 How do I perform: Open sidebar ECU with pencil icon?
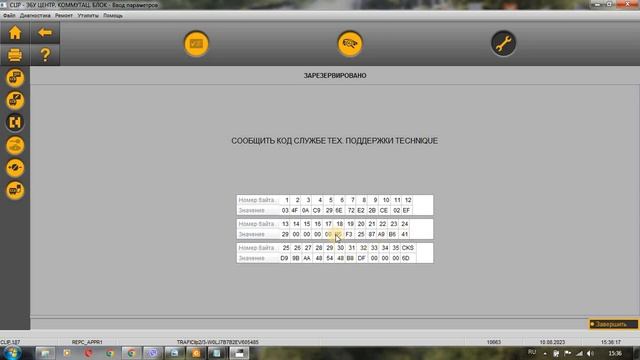15,100
